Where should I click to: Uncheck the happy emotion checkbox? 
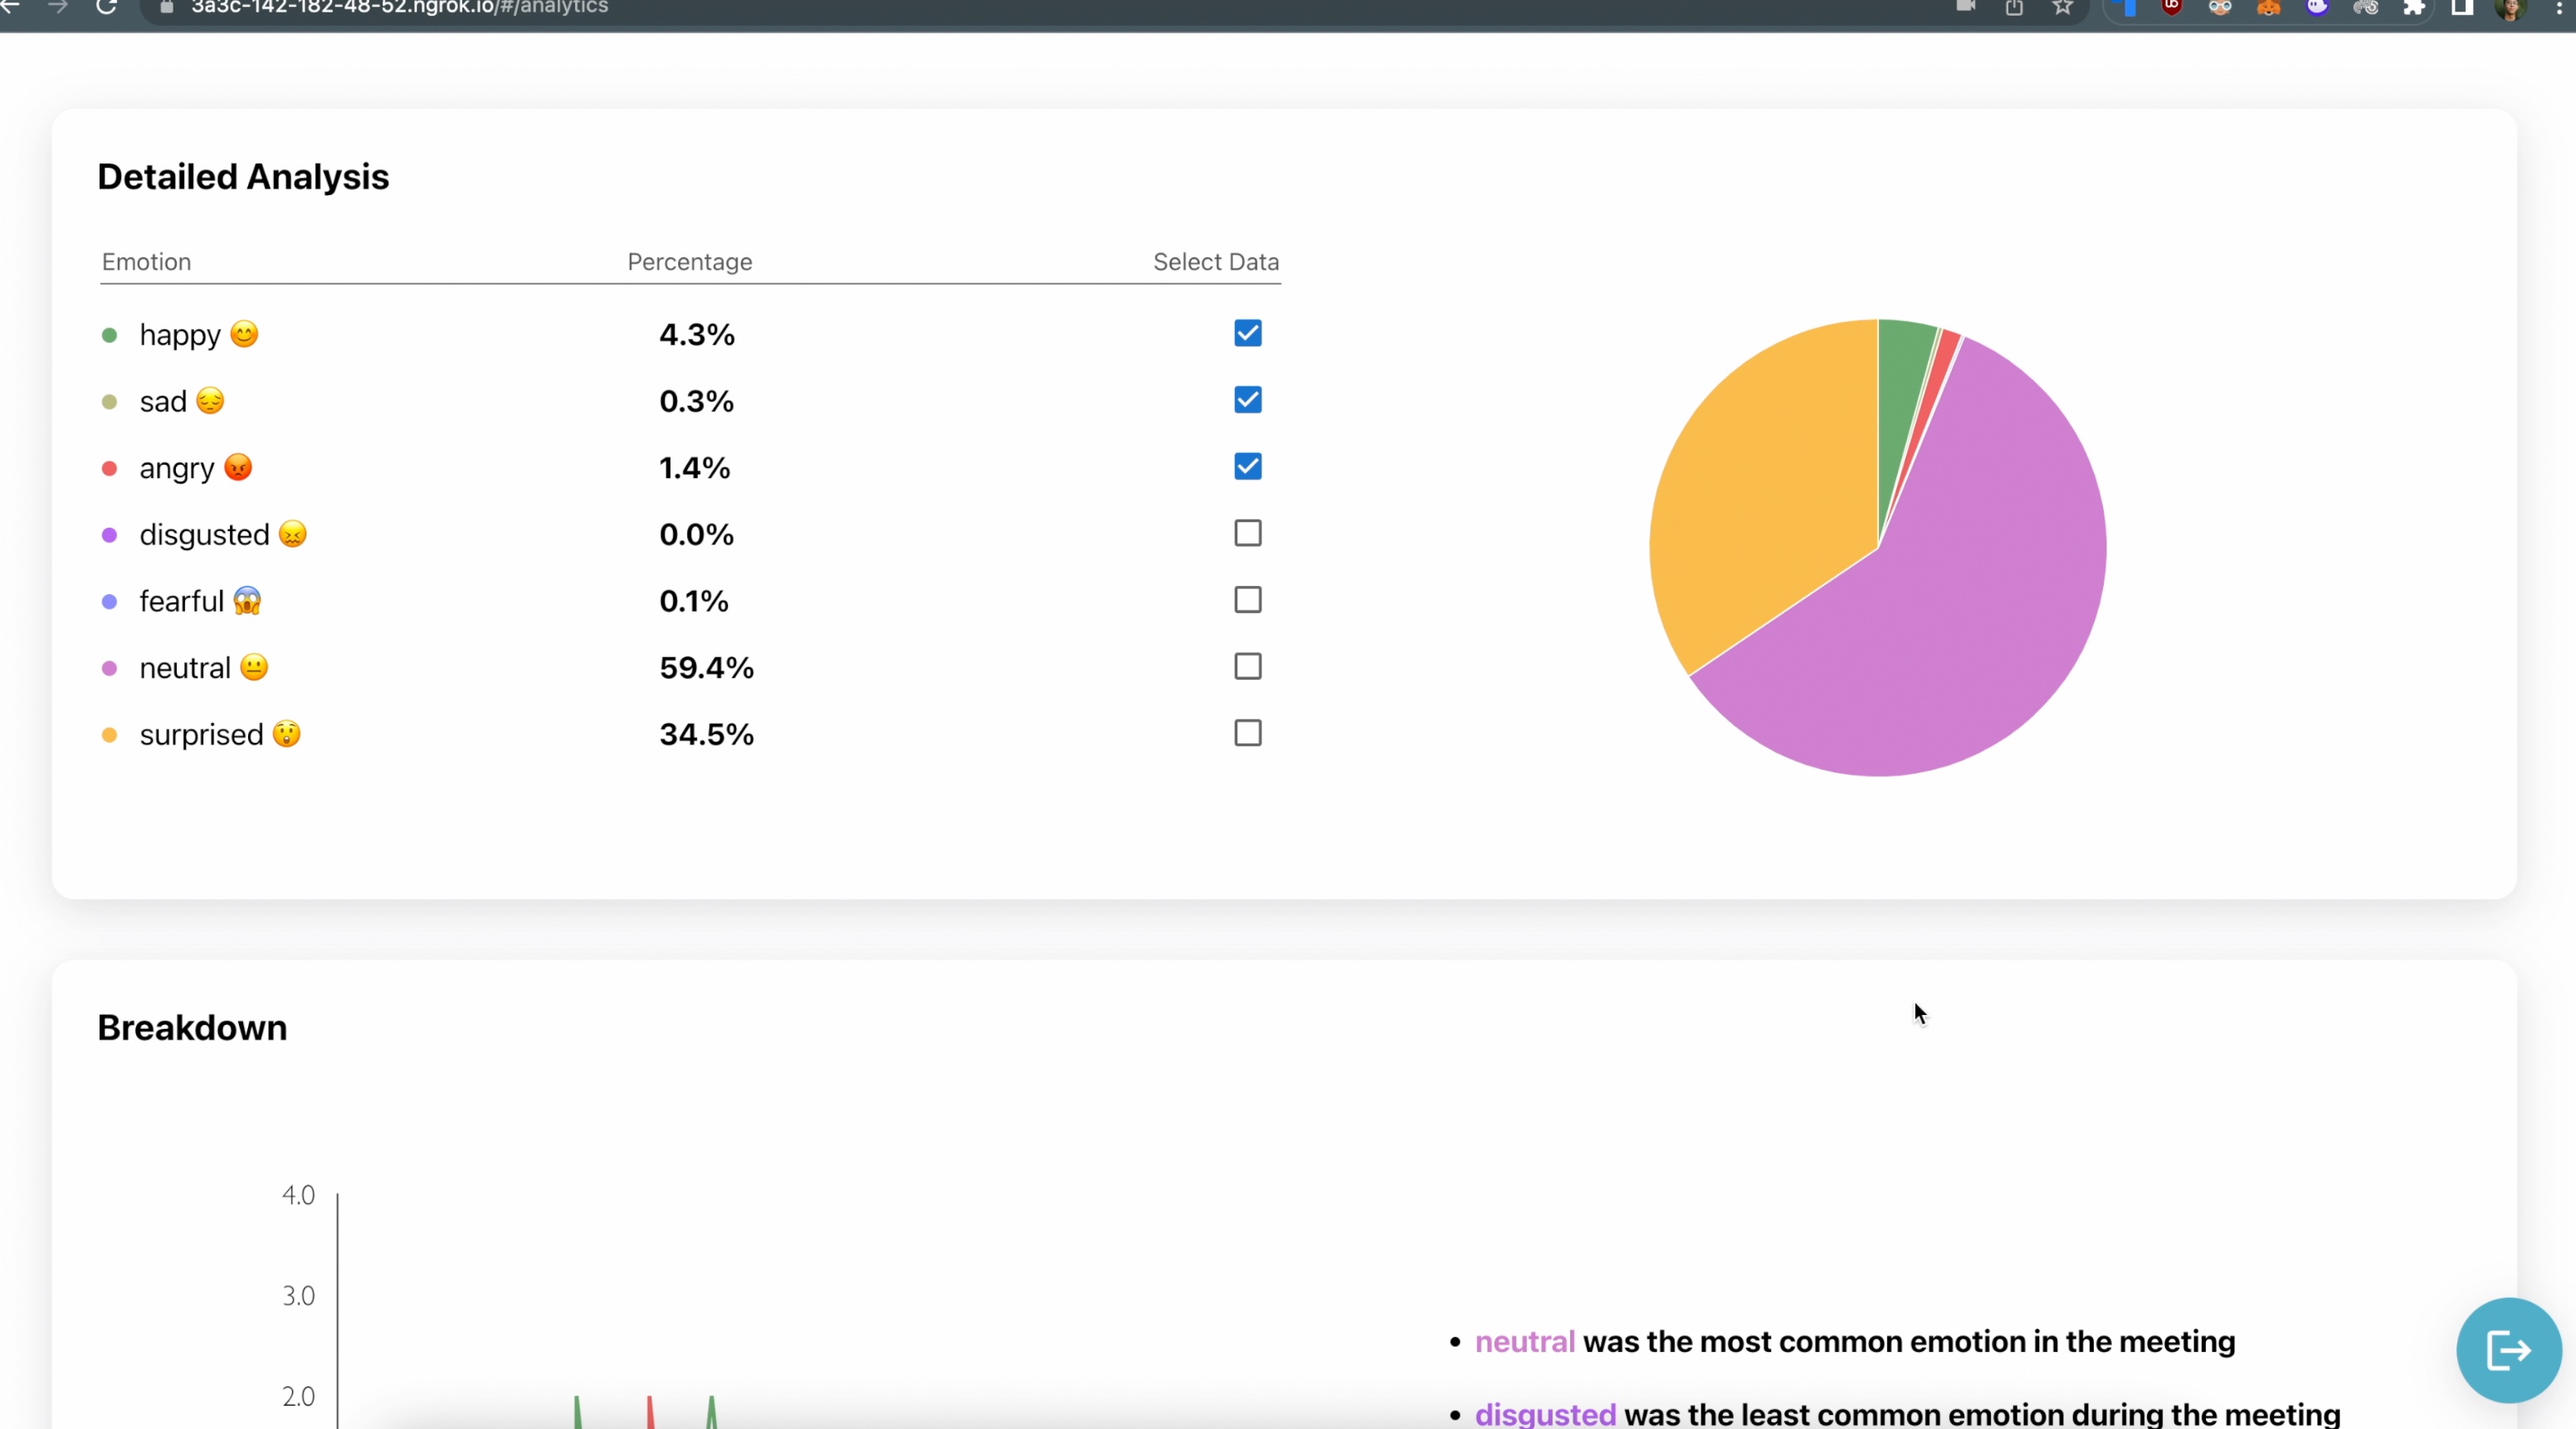click(1247, 333)
